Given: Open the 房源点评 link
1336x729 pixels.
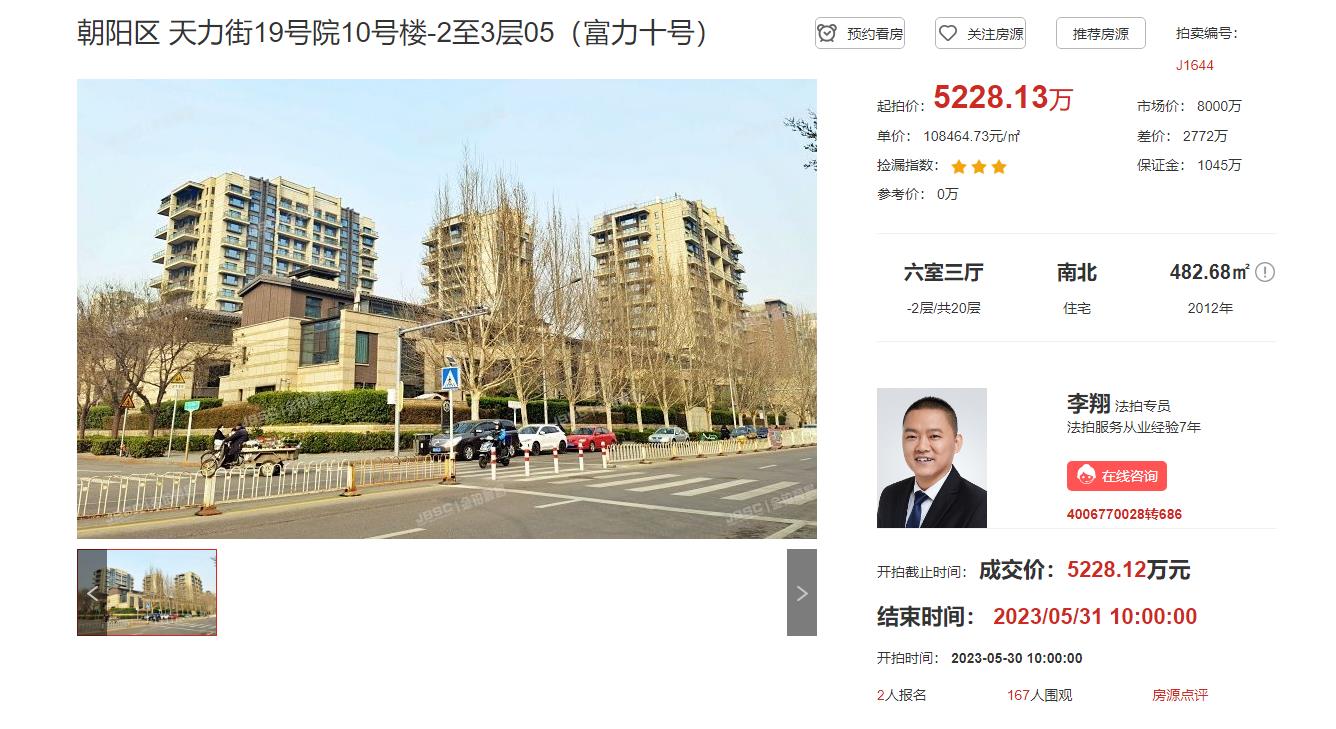Looking at the screenshot, I should click(x=1180, y=695).
